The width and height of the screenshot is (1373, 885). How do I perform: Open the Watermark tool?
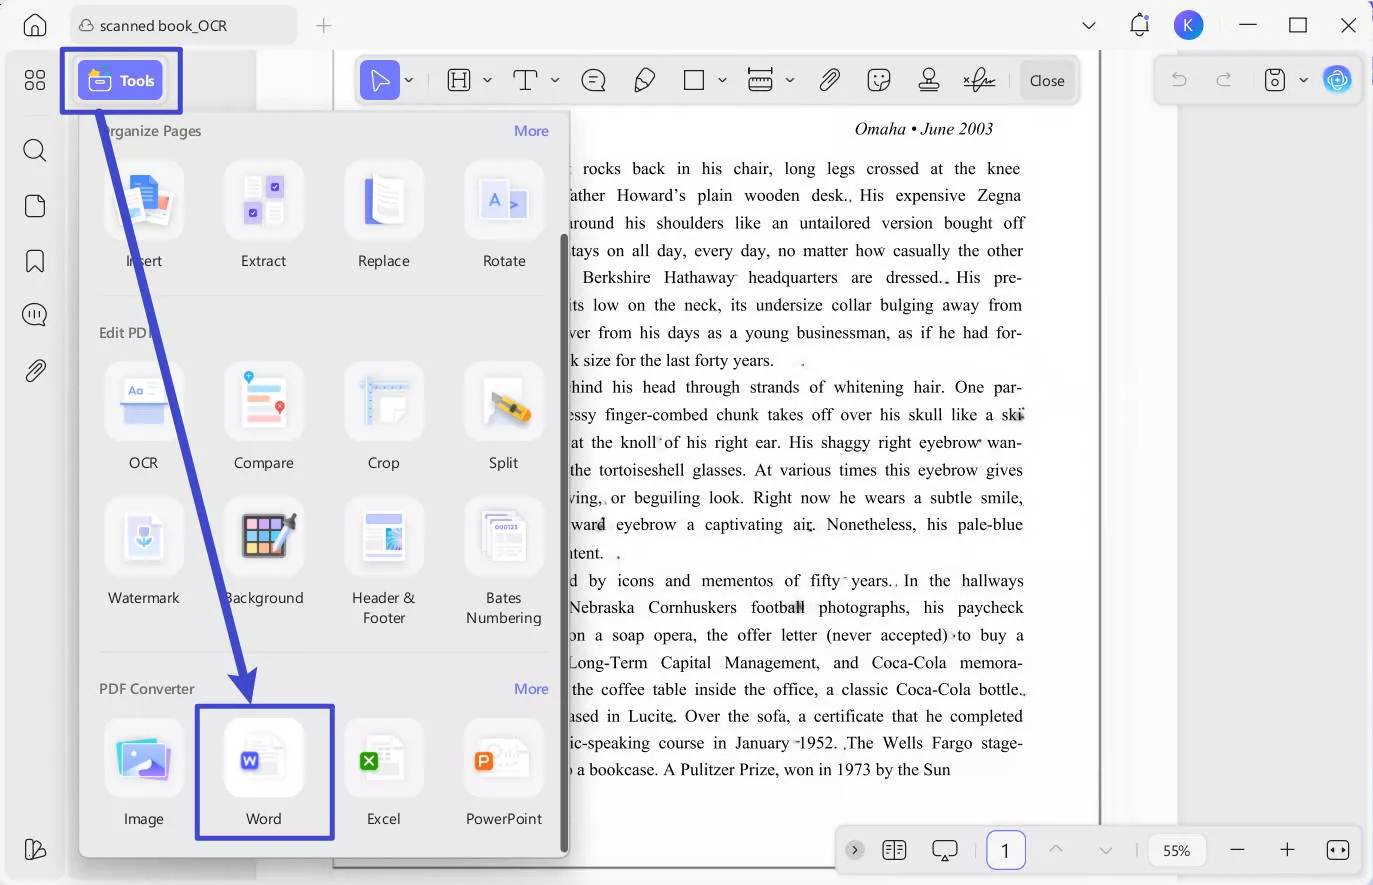pyautogui.click(x=143, y=551)
